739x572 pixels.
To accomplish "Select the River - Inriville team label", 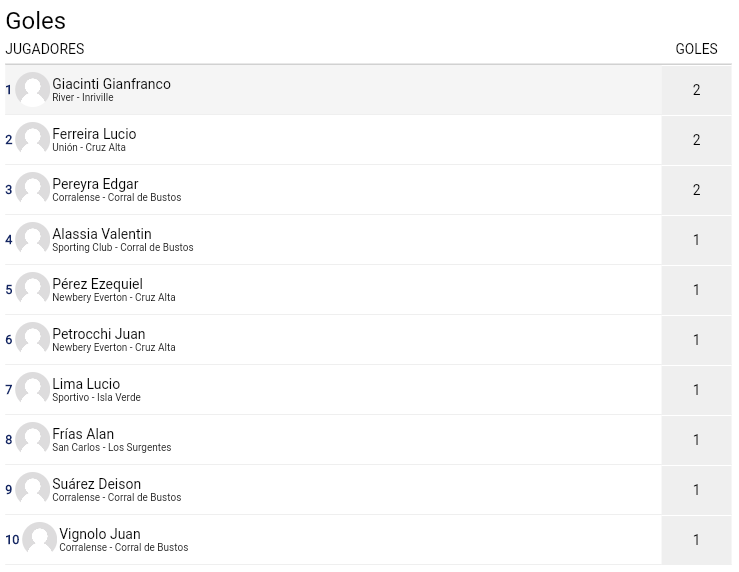I will [x=83, y=98].
